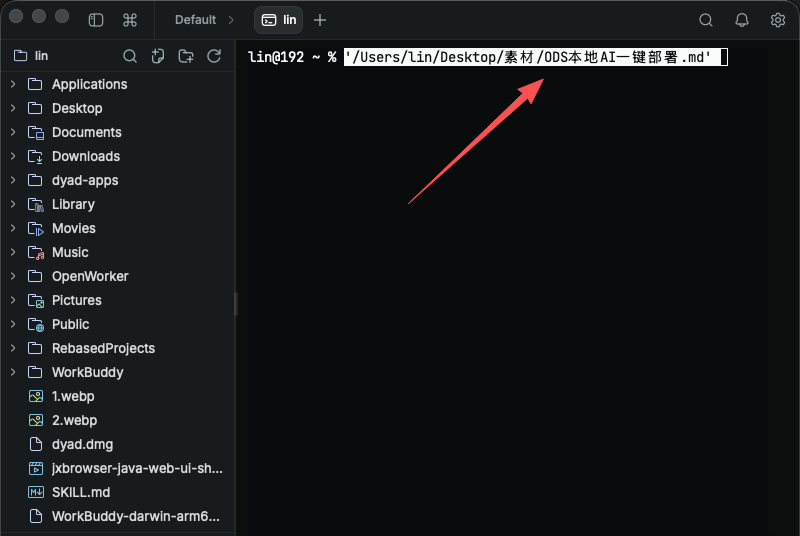800x536 pixels.
Task: Expand the Downloads folder
Action: coord(13,156)
